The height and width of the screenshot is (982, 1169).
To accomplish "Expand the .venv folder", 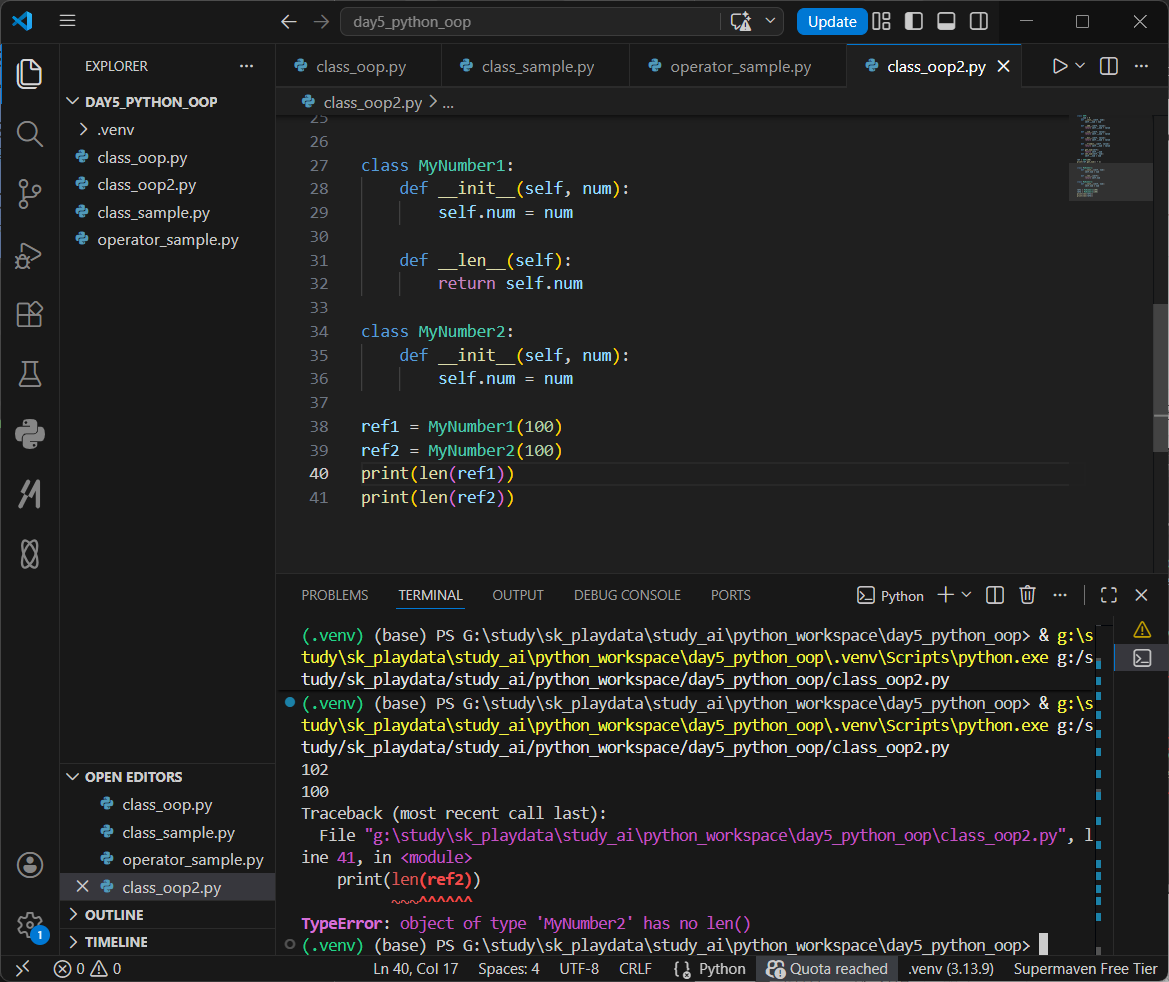I will pyautogui.click(x=167, y=130).
